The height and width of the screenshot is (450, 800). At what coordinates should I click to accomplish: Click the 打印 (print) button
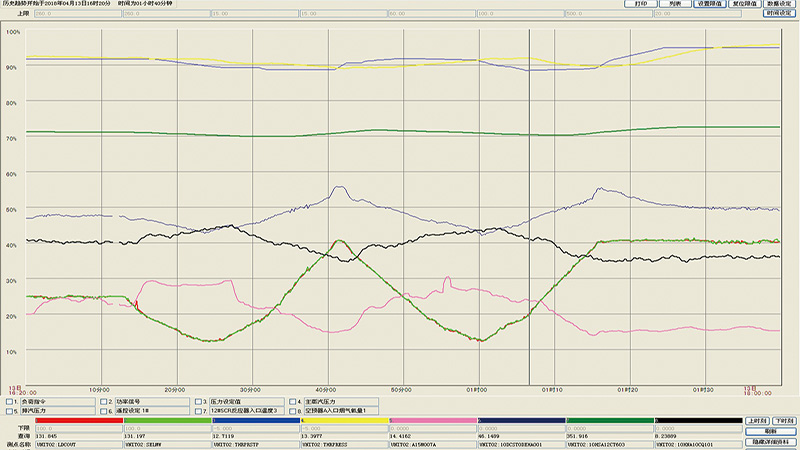641,4
